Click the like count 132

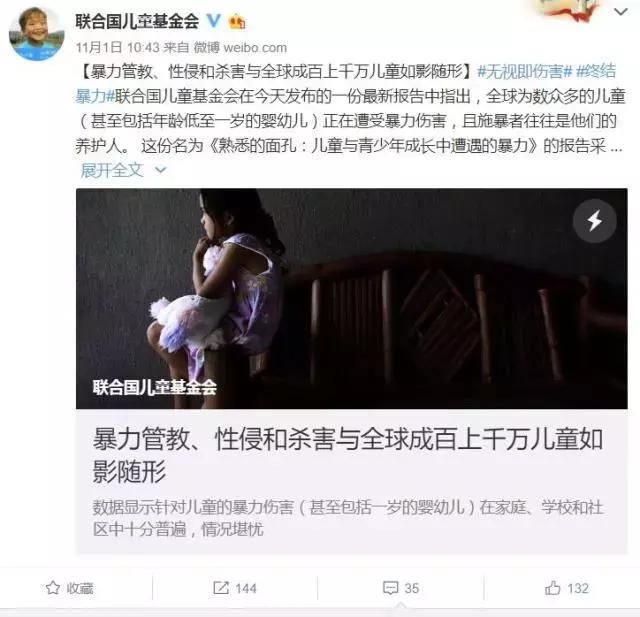tap(578, 588)
